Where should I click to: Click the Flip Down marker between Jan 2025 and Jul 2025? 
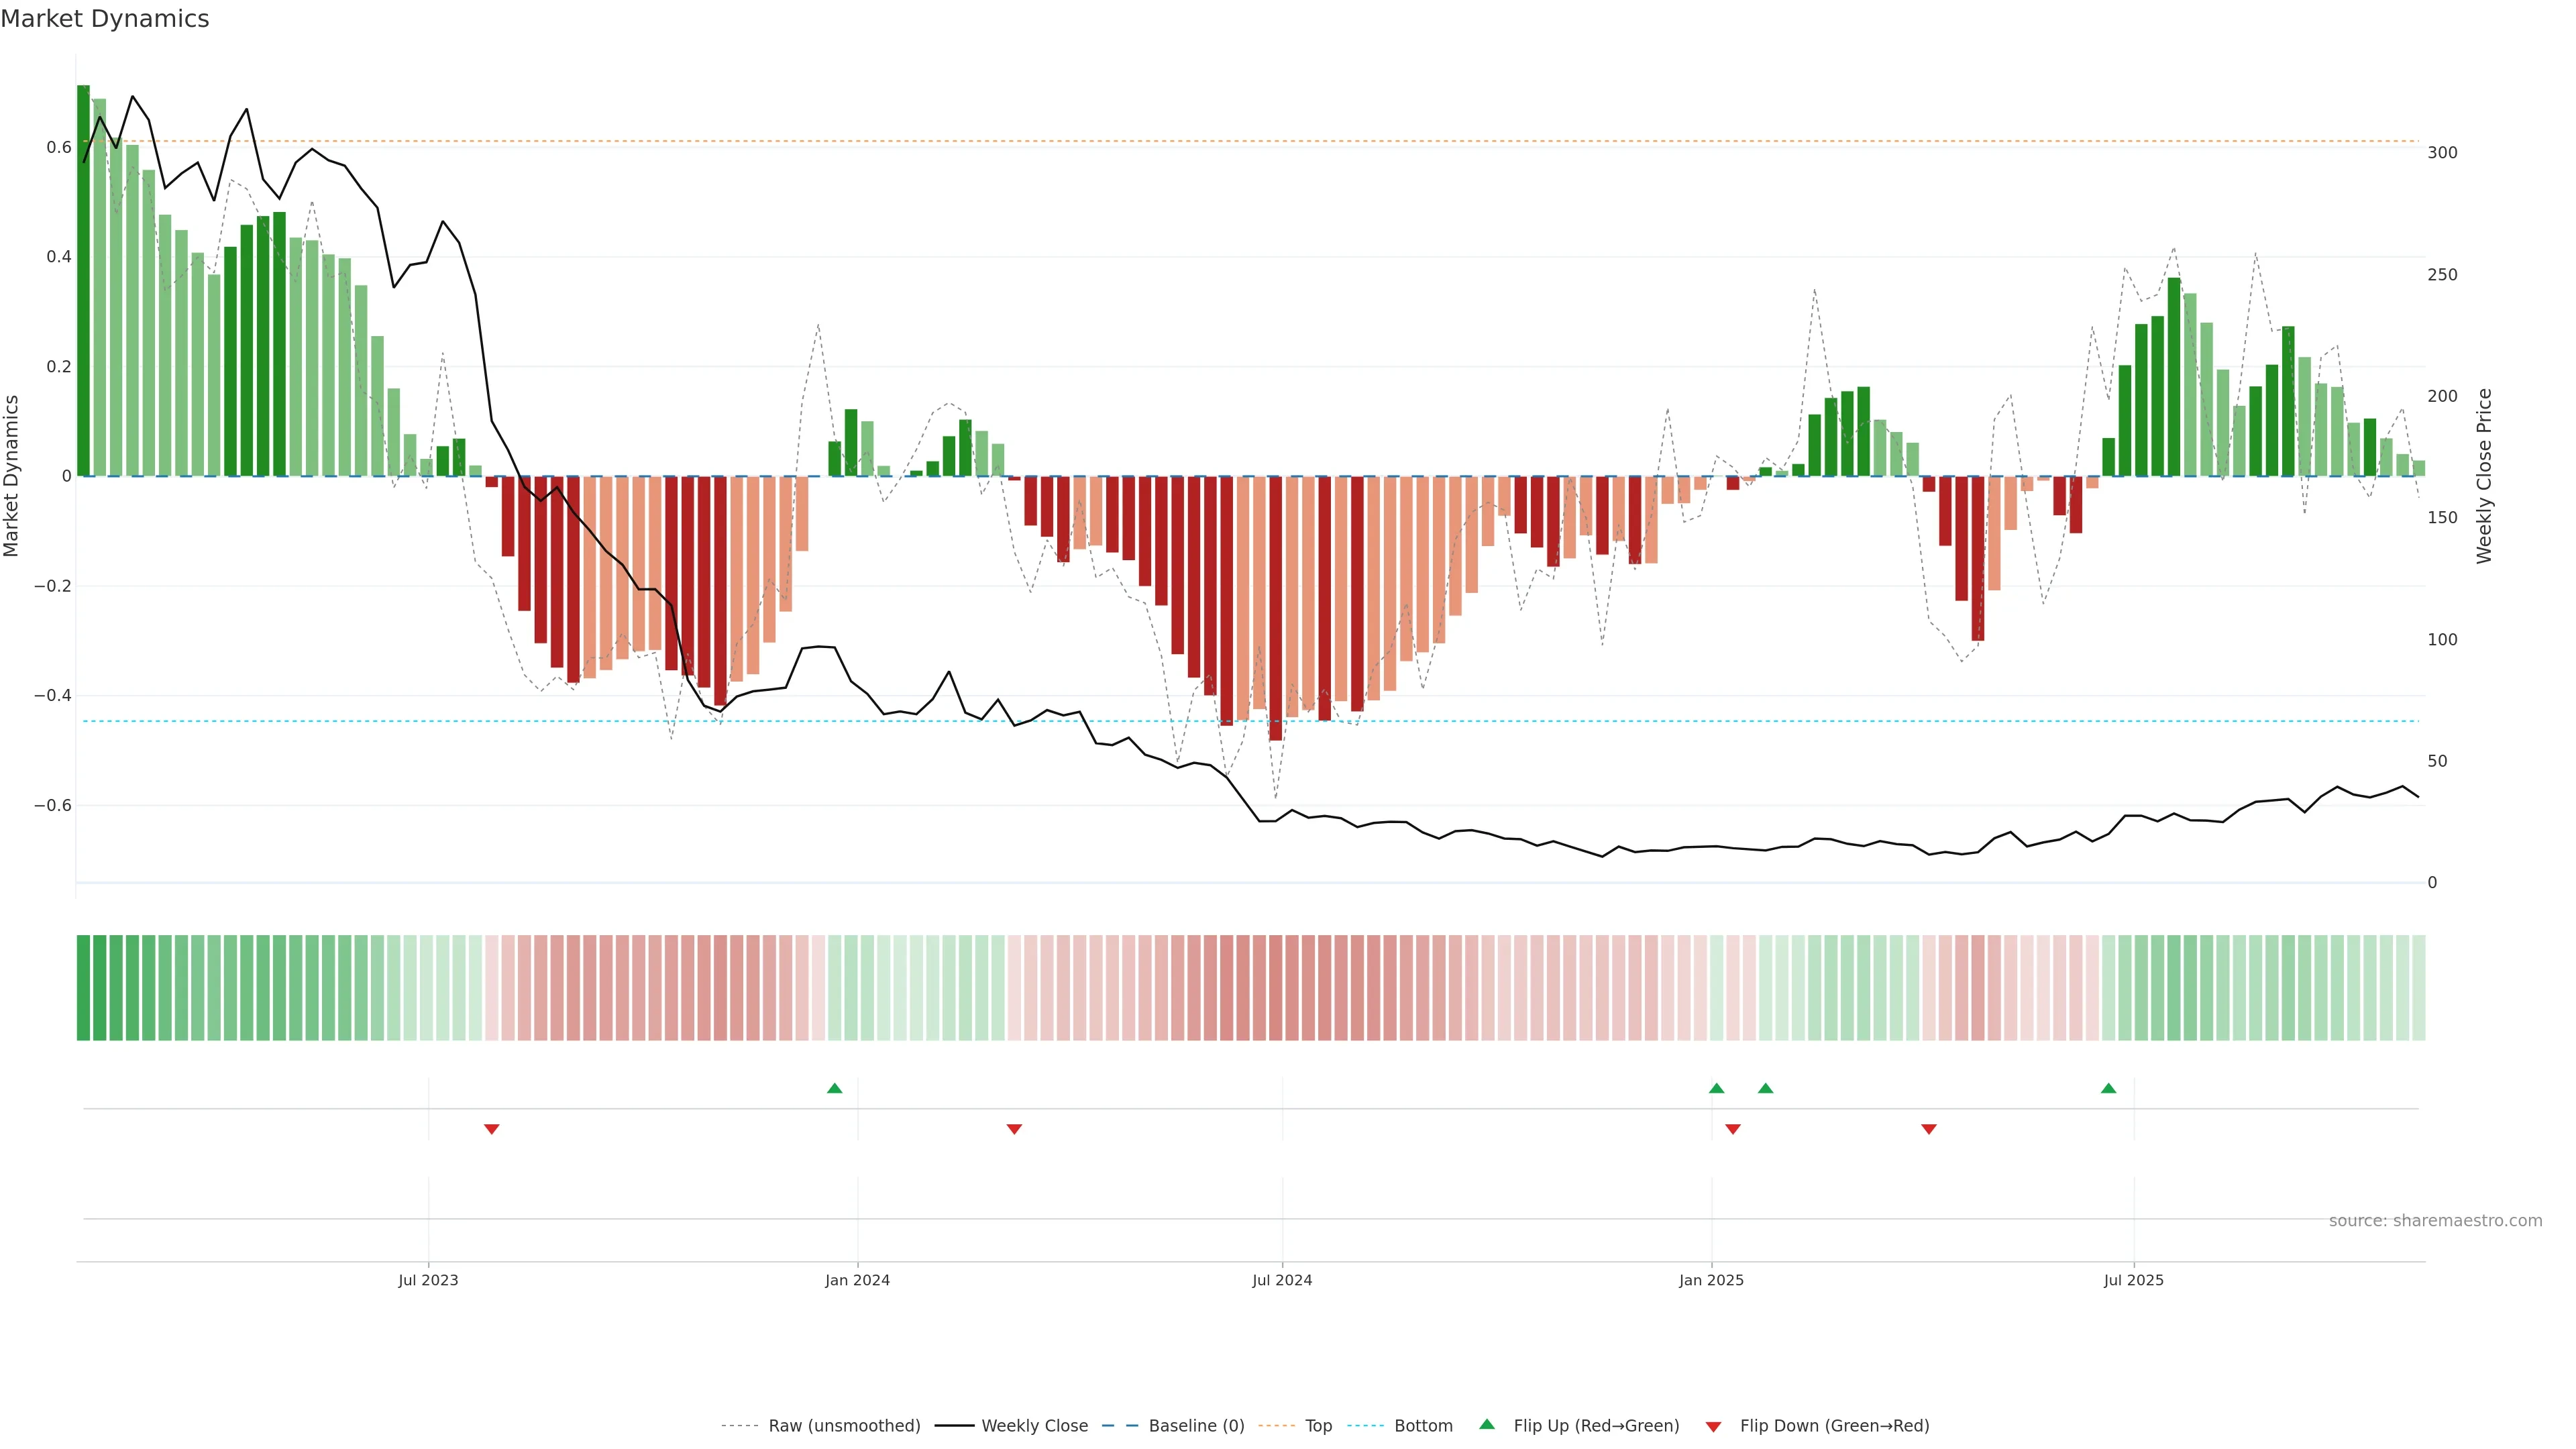coord(1929,1129)
